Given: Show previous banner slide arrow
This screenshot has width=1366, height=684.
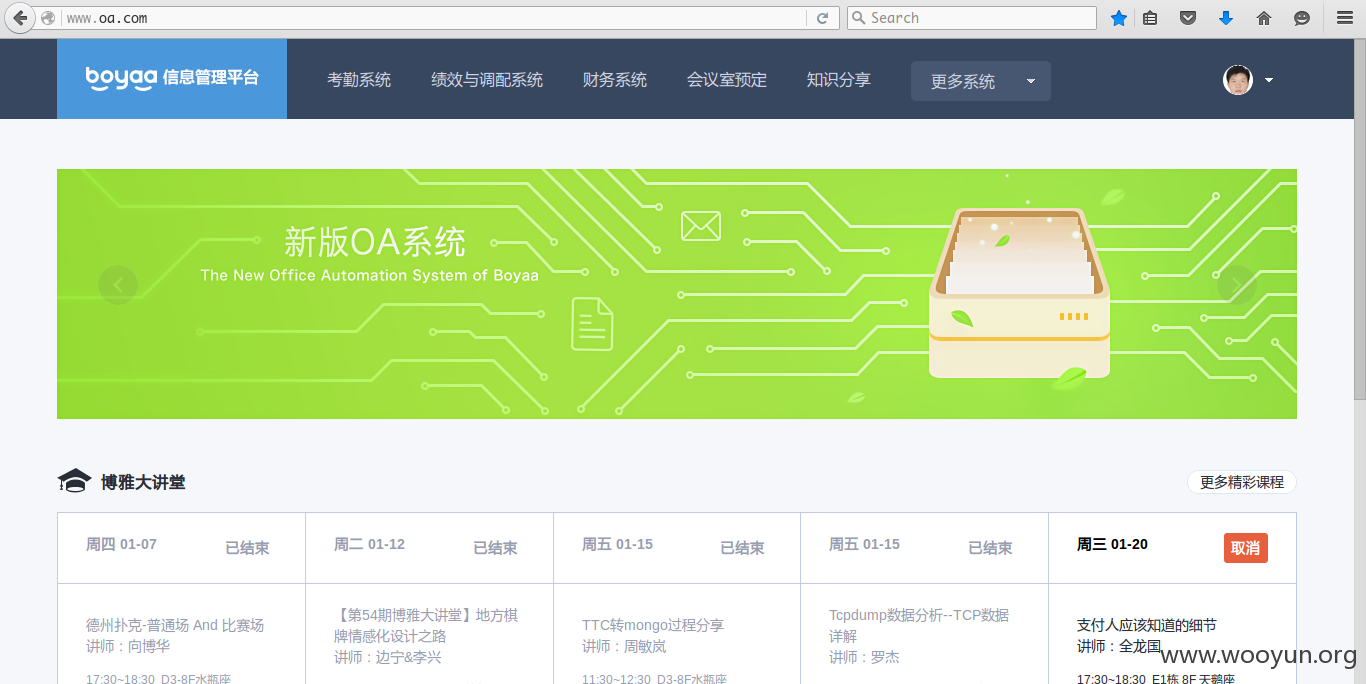Looking at the screenshot, I should (x=118, y=285).
